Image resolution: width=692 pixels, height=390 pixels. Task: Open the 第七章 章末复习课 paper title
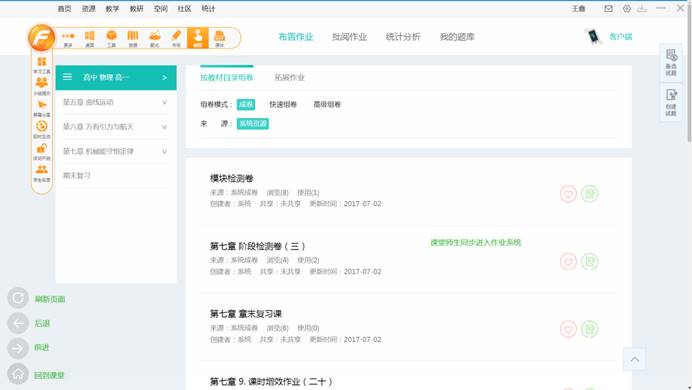tap(246, 314)
